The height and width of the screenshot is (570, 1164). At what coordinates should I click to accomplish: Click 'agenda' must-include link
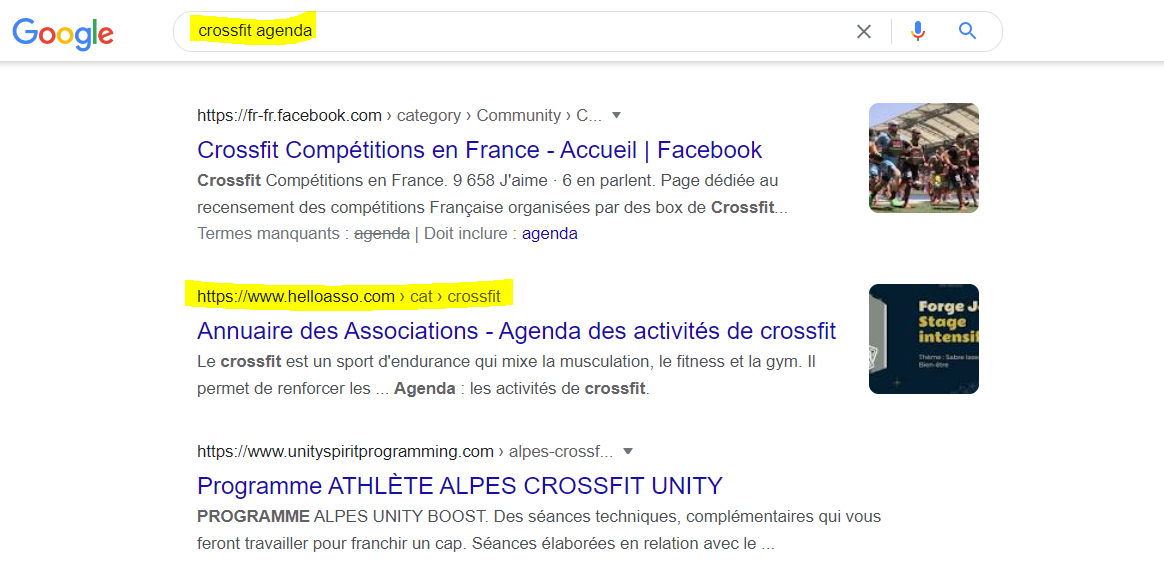coord(549,234)
